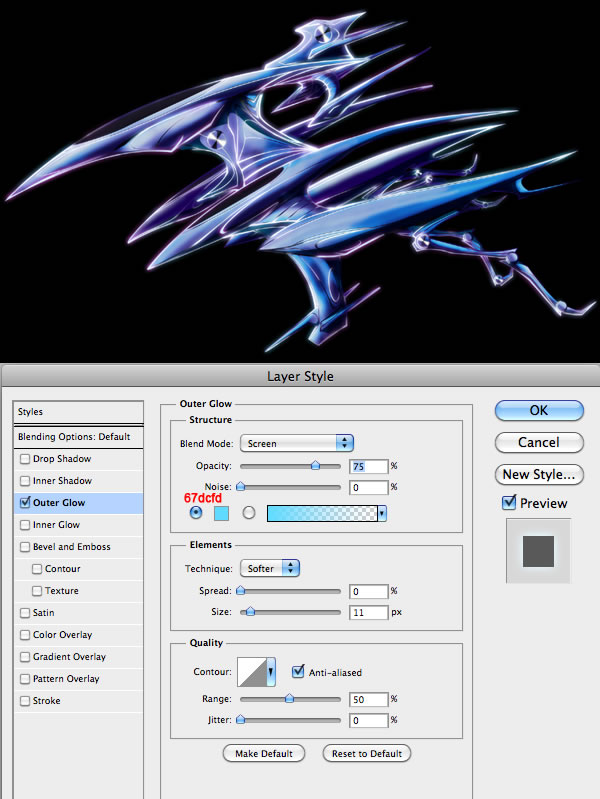Click the Spread value field
This screenshot has height=799, width=600.
coord(369,592)
